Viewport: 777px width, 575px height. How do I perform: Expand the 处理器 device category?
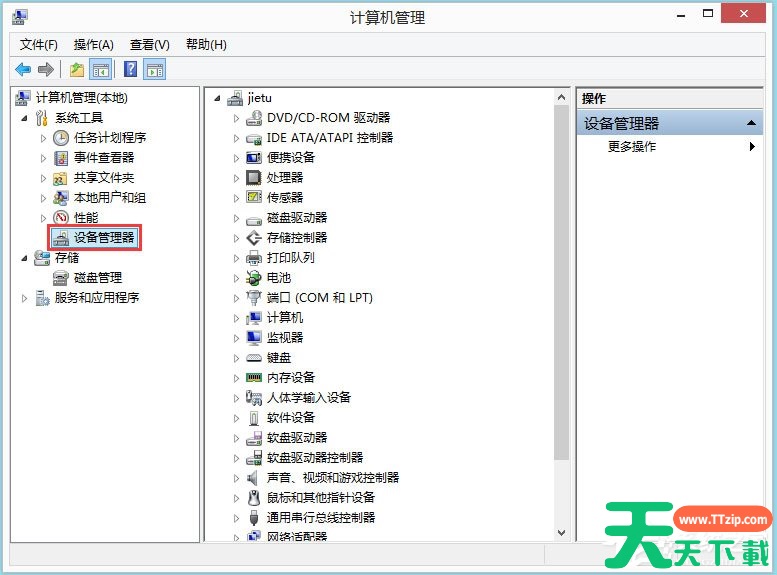237,178
